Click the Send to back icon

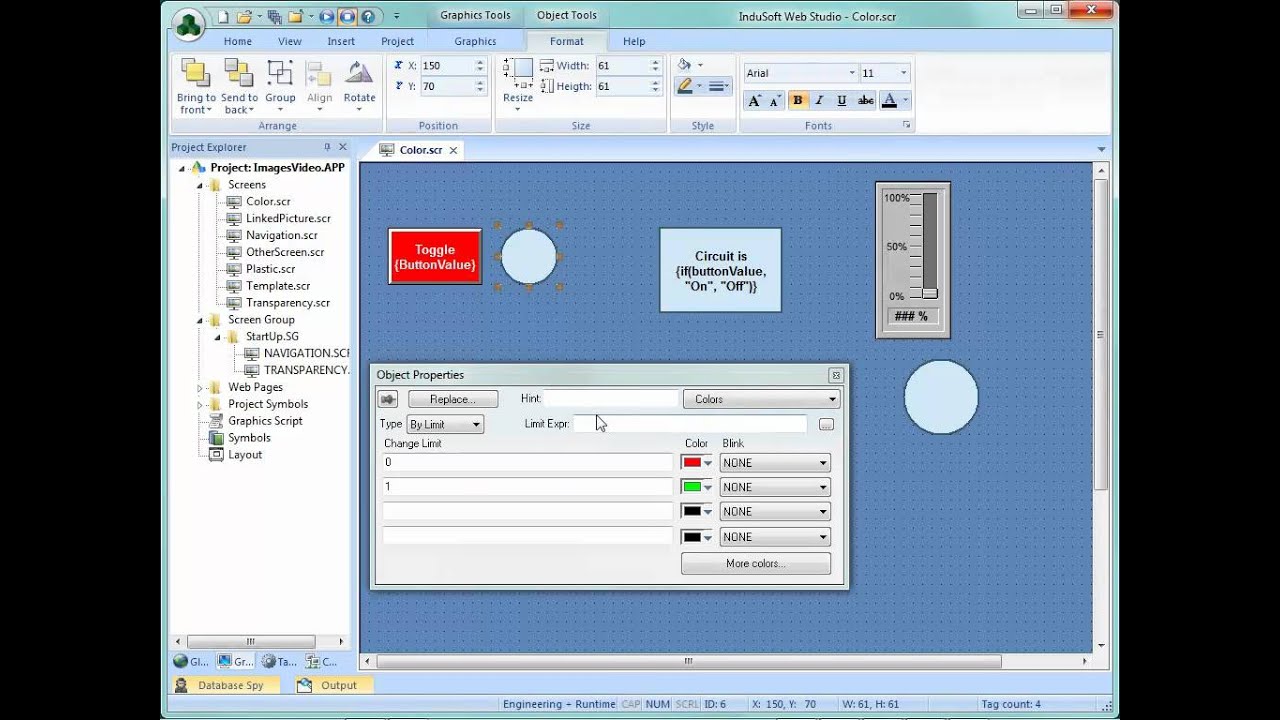238,73
